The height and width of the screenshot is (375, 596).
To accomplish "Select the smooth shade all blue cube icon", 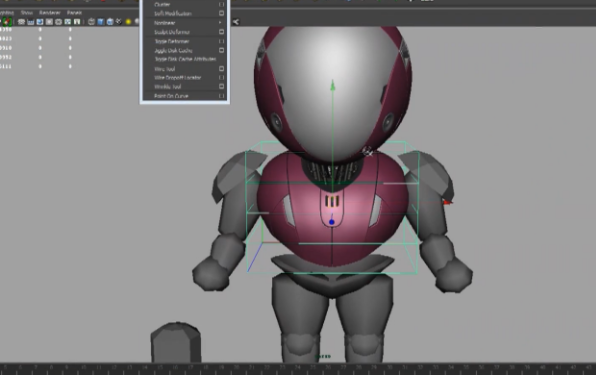I will [100, 22].
